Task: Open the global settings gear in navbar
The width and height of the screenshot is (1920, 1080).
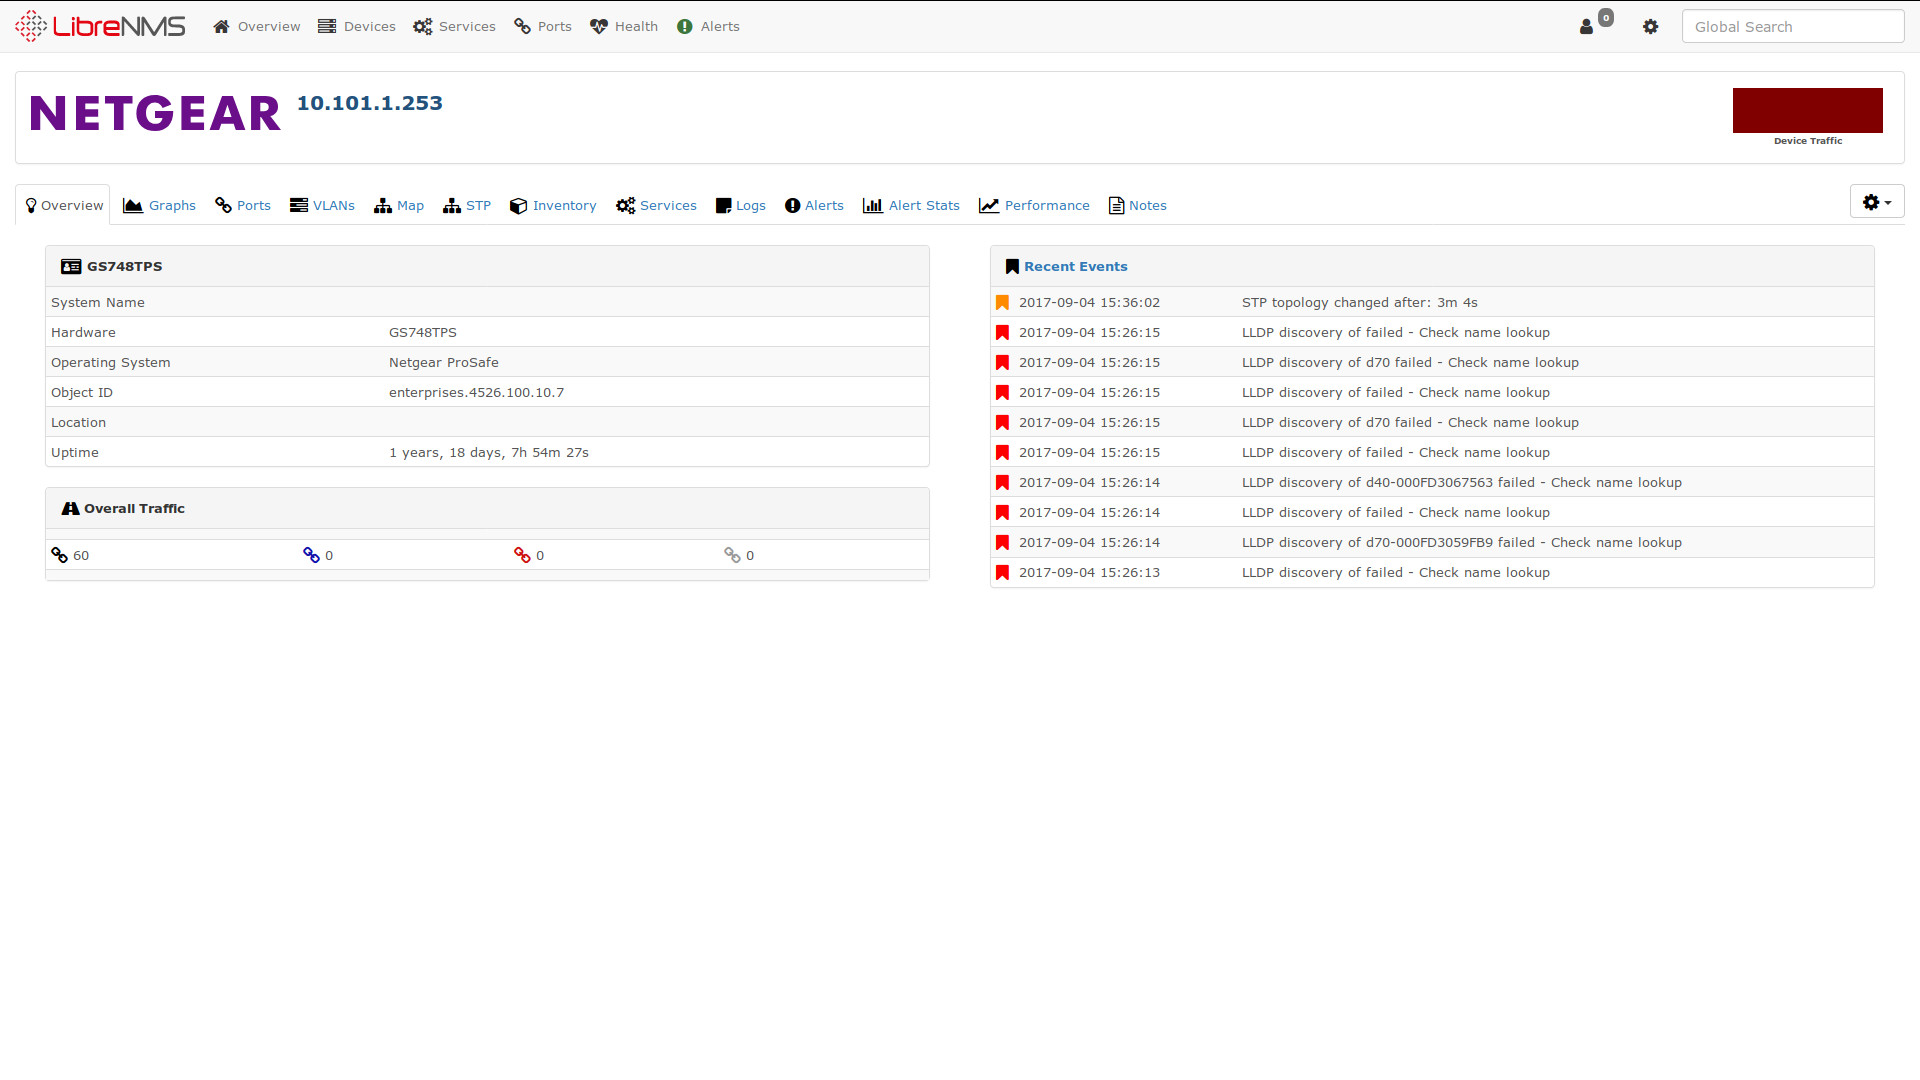Action: pyautogui.click(x=1650, y=27)
